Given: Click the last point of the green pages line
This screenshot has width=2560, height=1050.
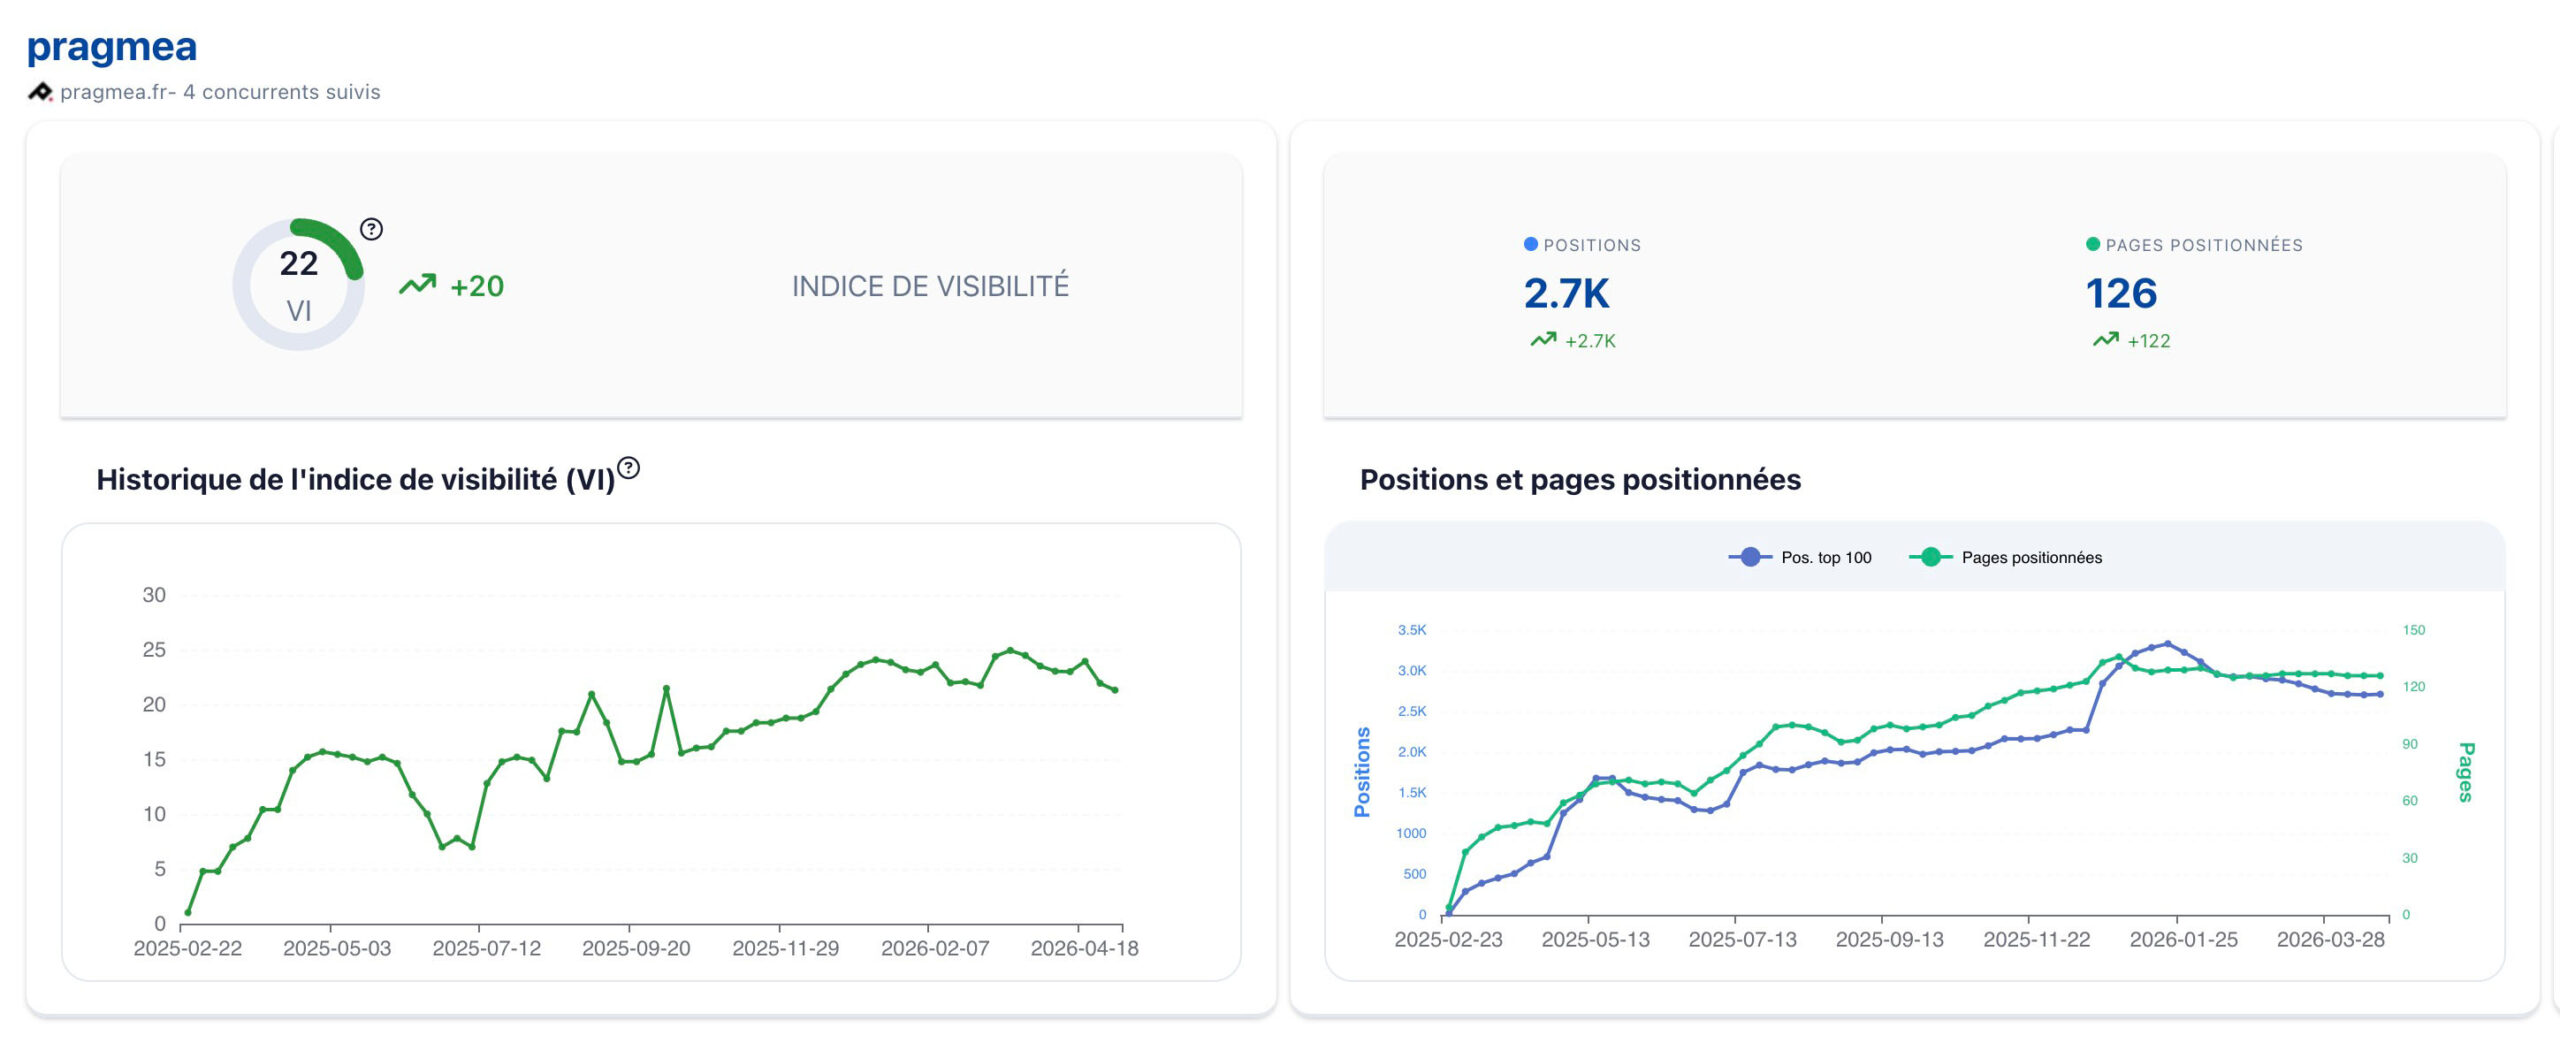Looking at the screenshot, I should pos(2380,676).
